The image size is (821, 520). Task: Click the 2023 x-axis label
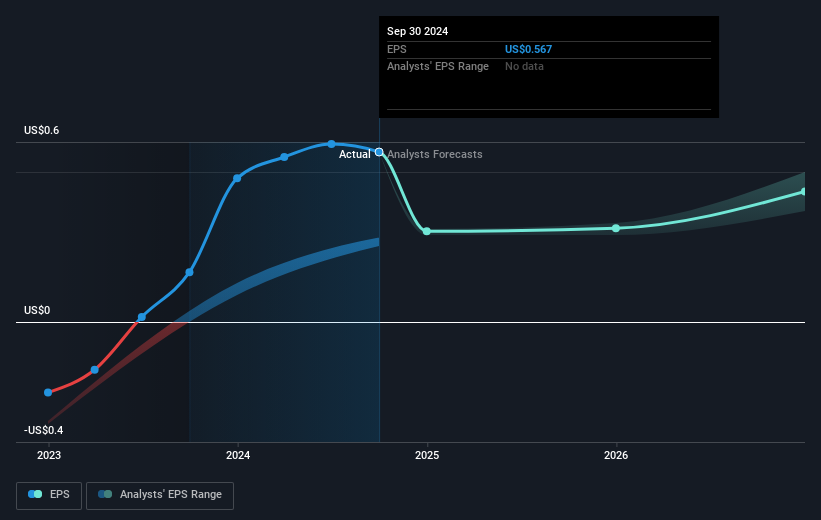coord(49,455)
